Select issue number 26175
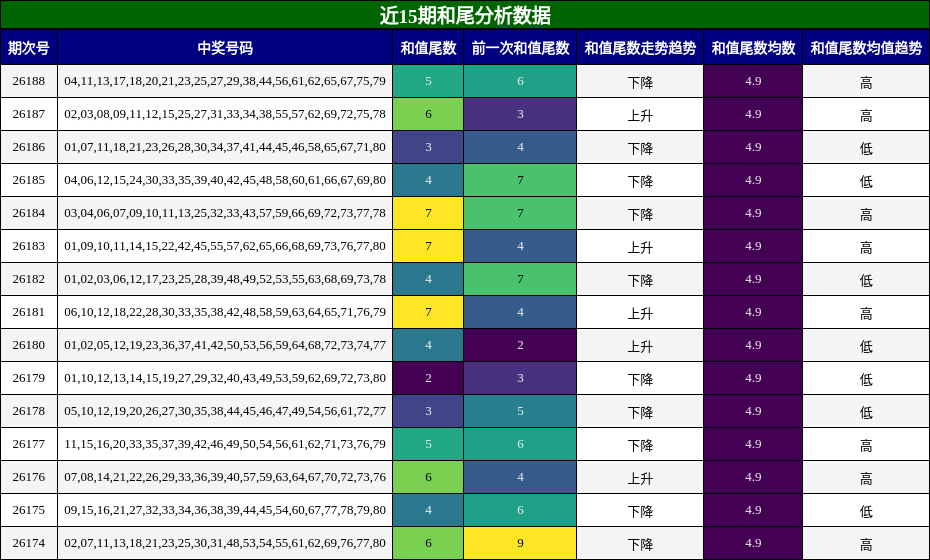 pos(28,510)
